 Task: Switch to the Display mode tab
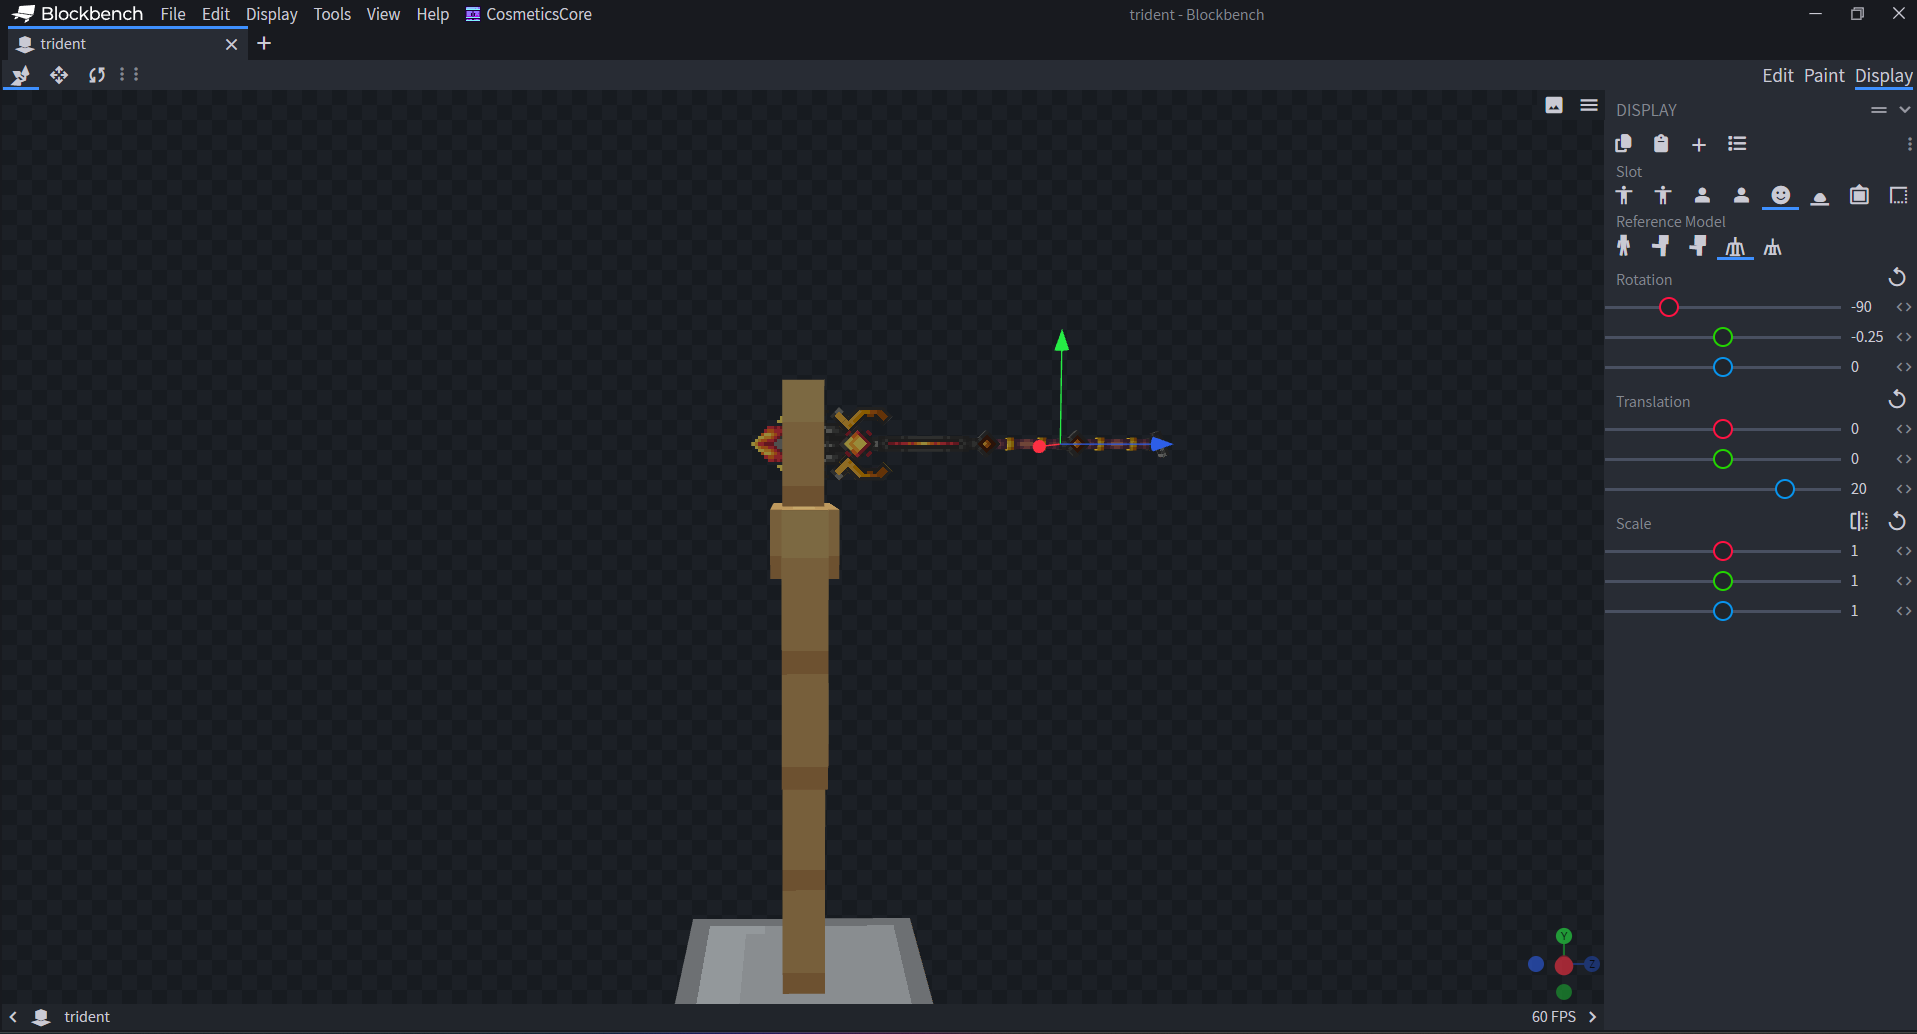point(1884,75)
